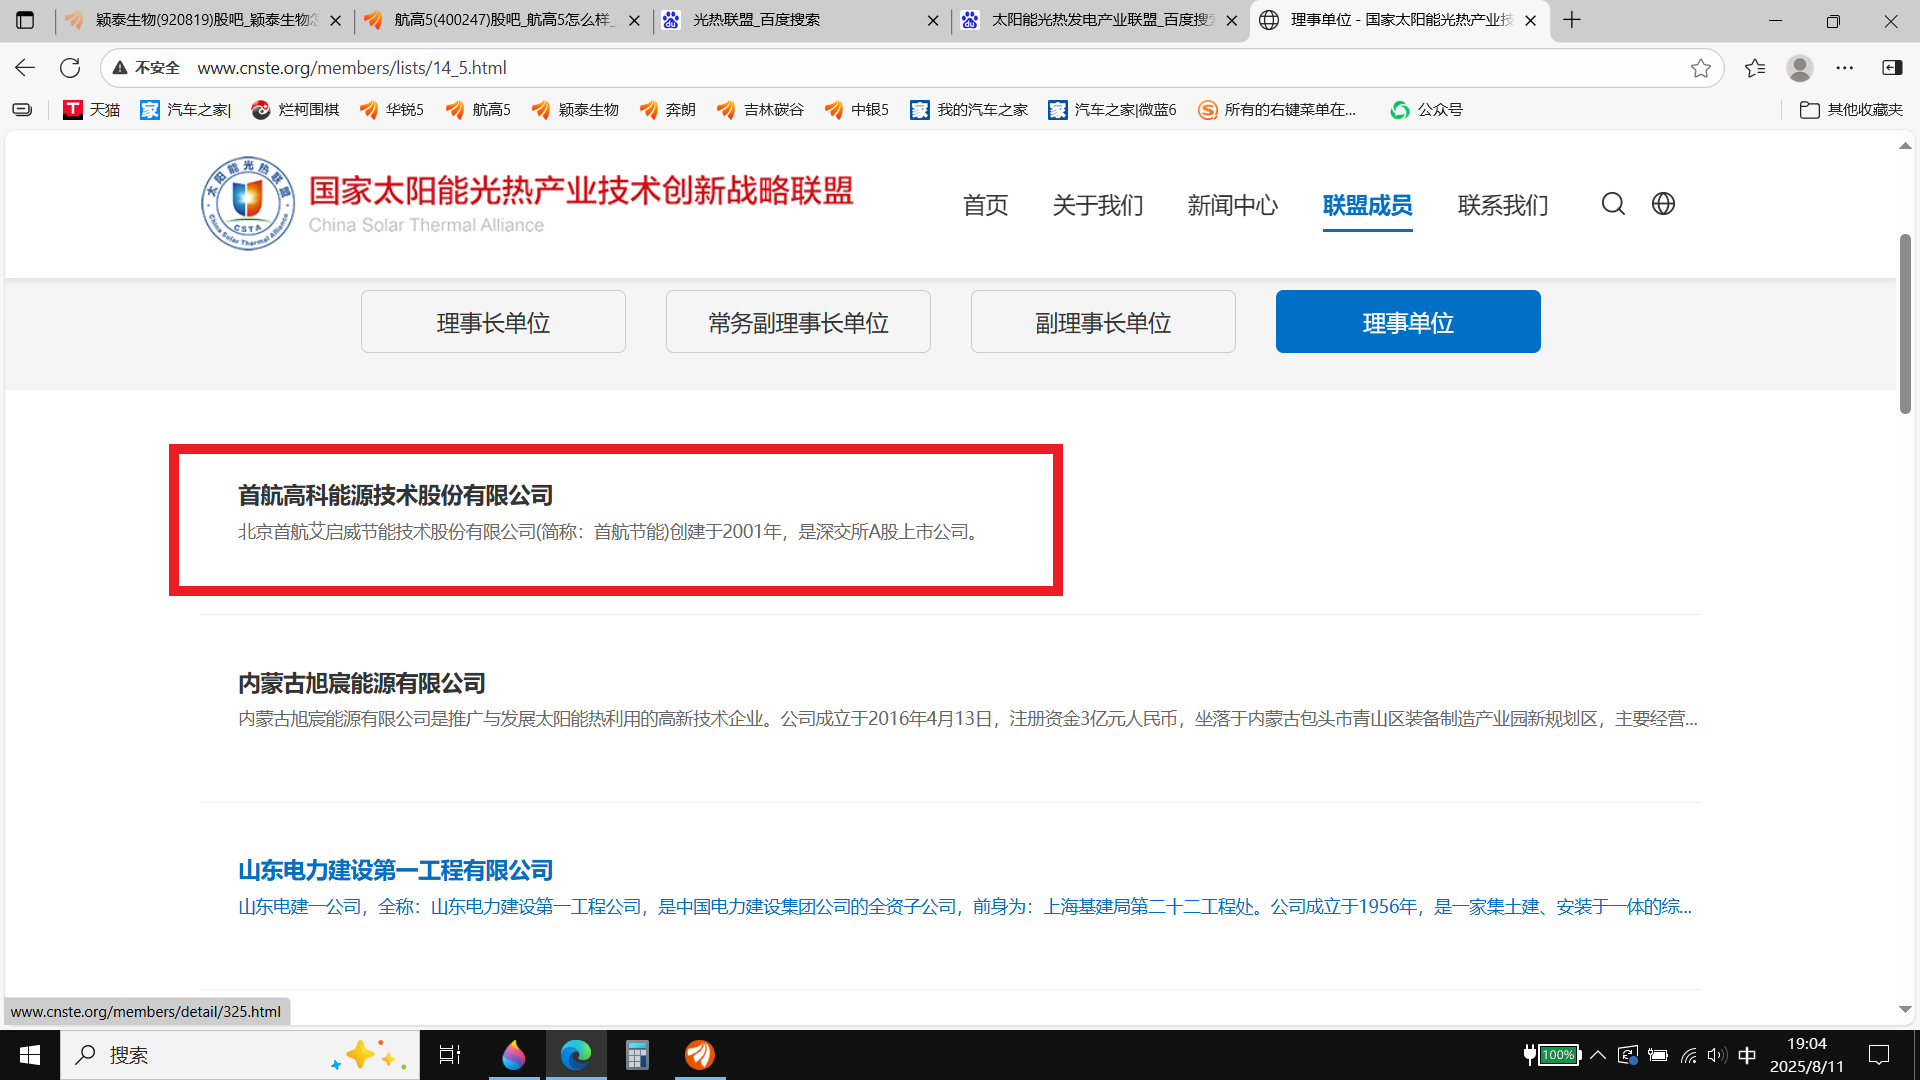Image resolution: width=1920 pixels, height=1080 pixels.
Task: Switch the IME language indicator 中
Action: point(1747,1055)
